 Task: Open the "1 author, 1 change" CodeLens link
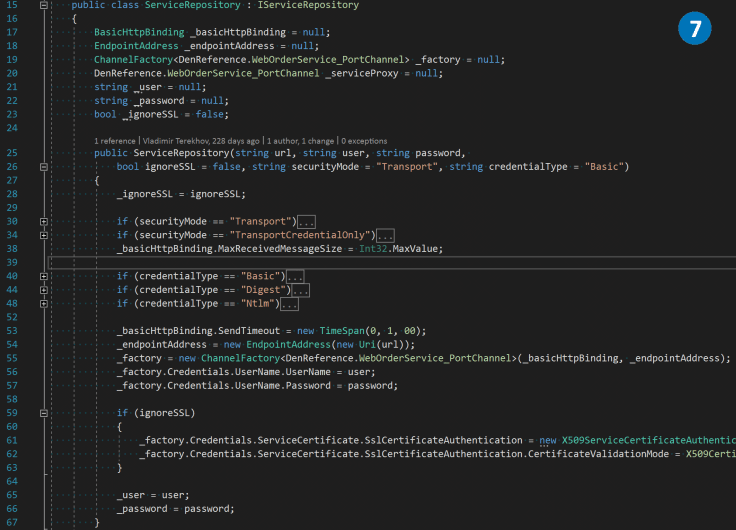[x=300, y=141]
